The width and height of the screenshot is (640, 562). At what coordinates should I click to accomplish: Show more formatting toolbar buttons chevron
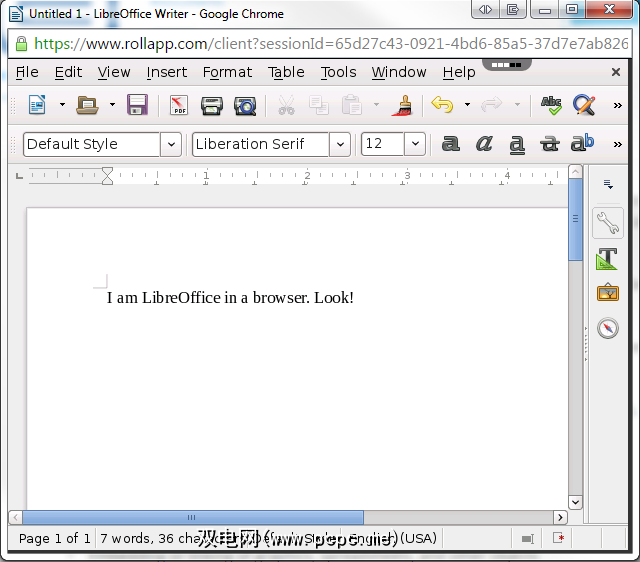(x=618, y=144)
